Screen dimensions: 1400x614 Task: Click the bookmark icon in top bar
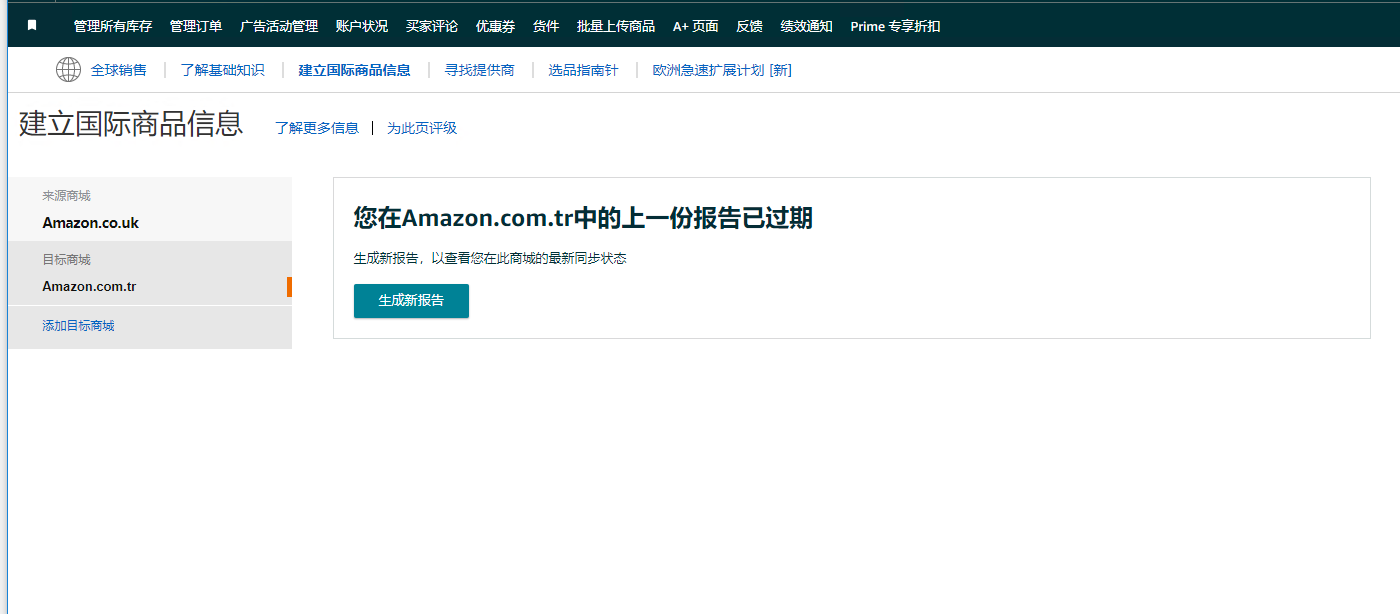click(x=32, y=26)
